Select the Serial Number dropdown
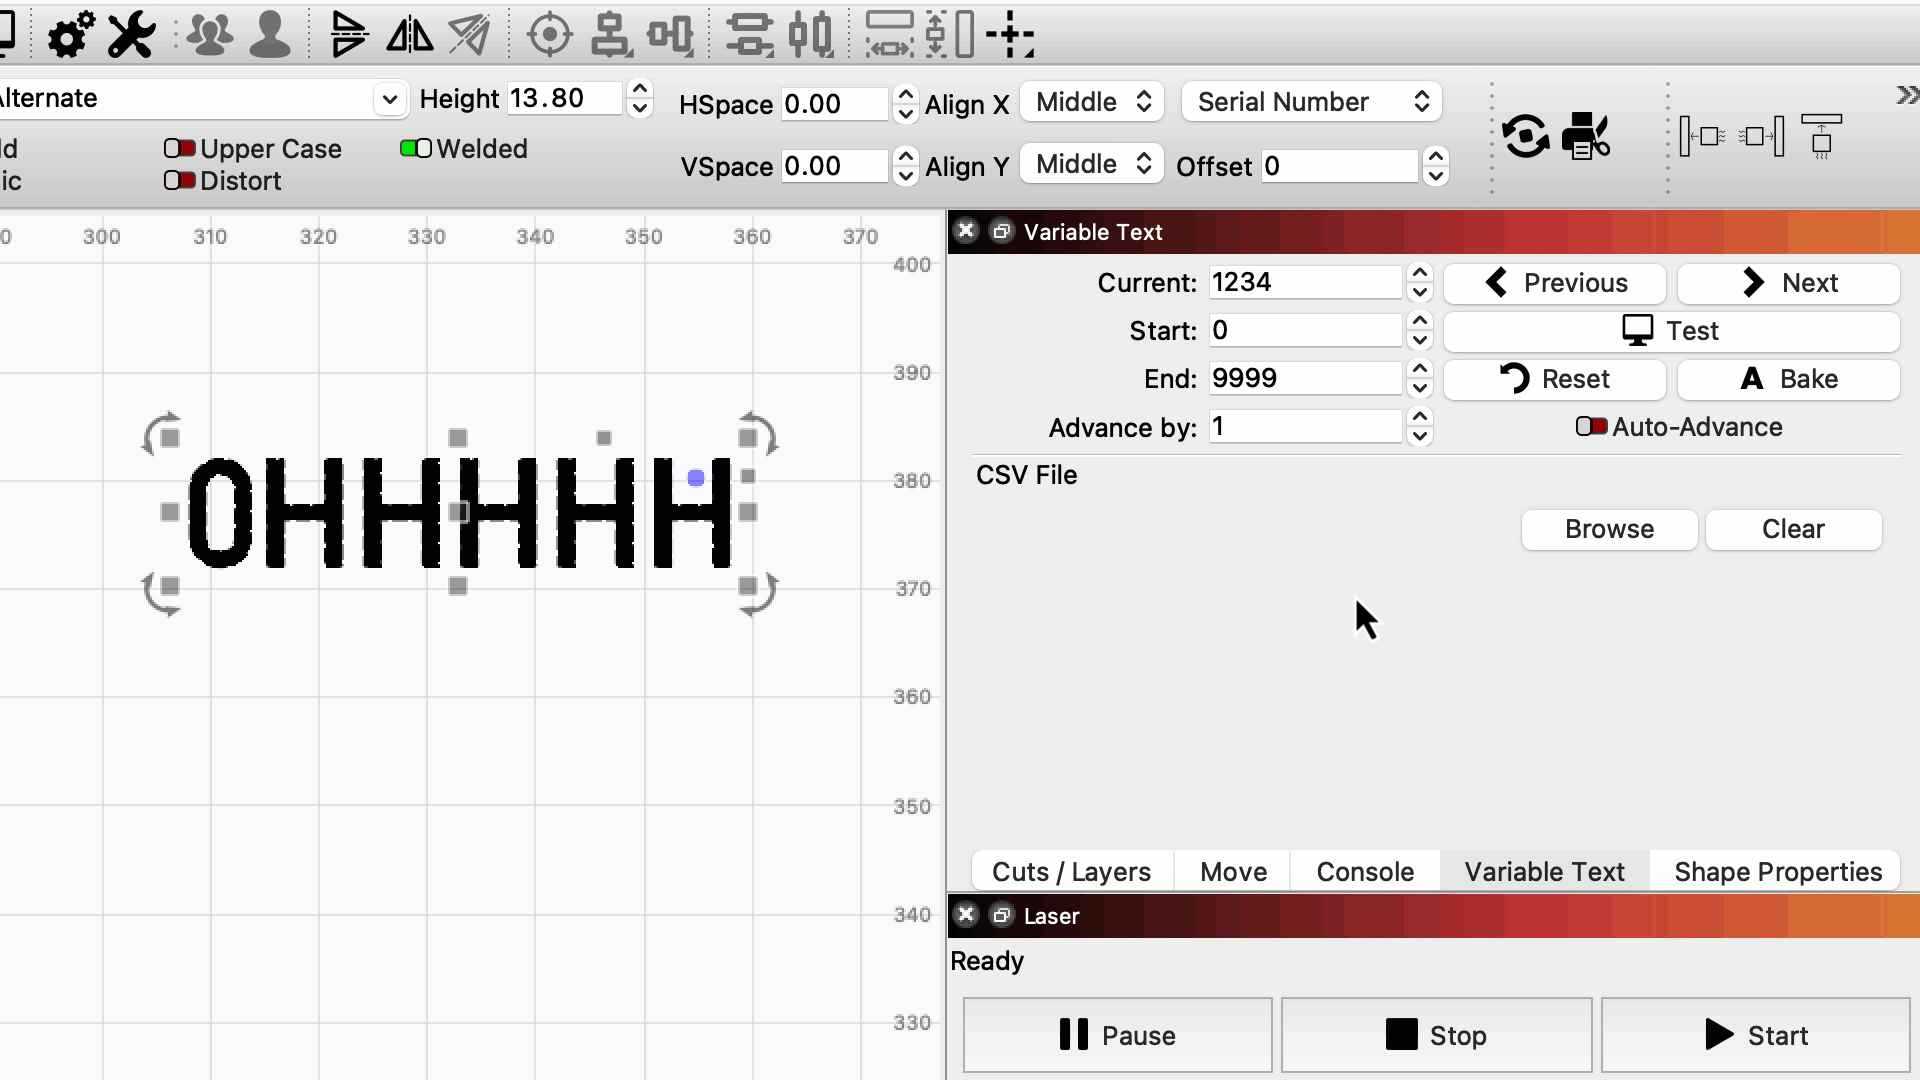Viewport: 1920px width, 1080px height. click(x=1308, y=102)
